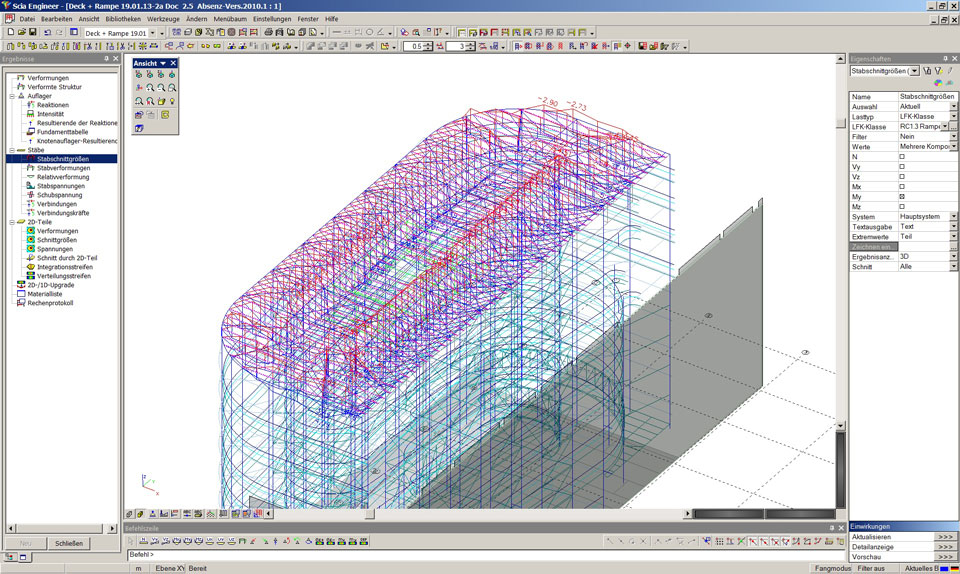This screenshot has width=960, height=574.
Task: Click the filter funnel icon in Eigenschaften panel
Action: pyautogui.click(x=927, y=71)
